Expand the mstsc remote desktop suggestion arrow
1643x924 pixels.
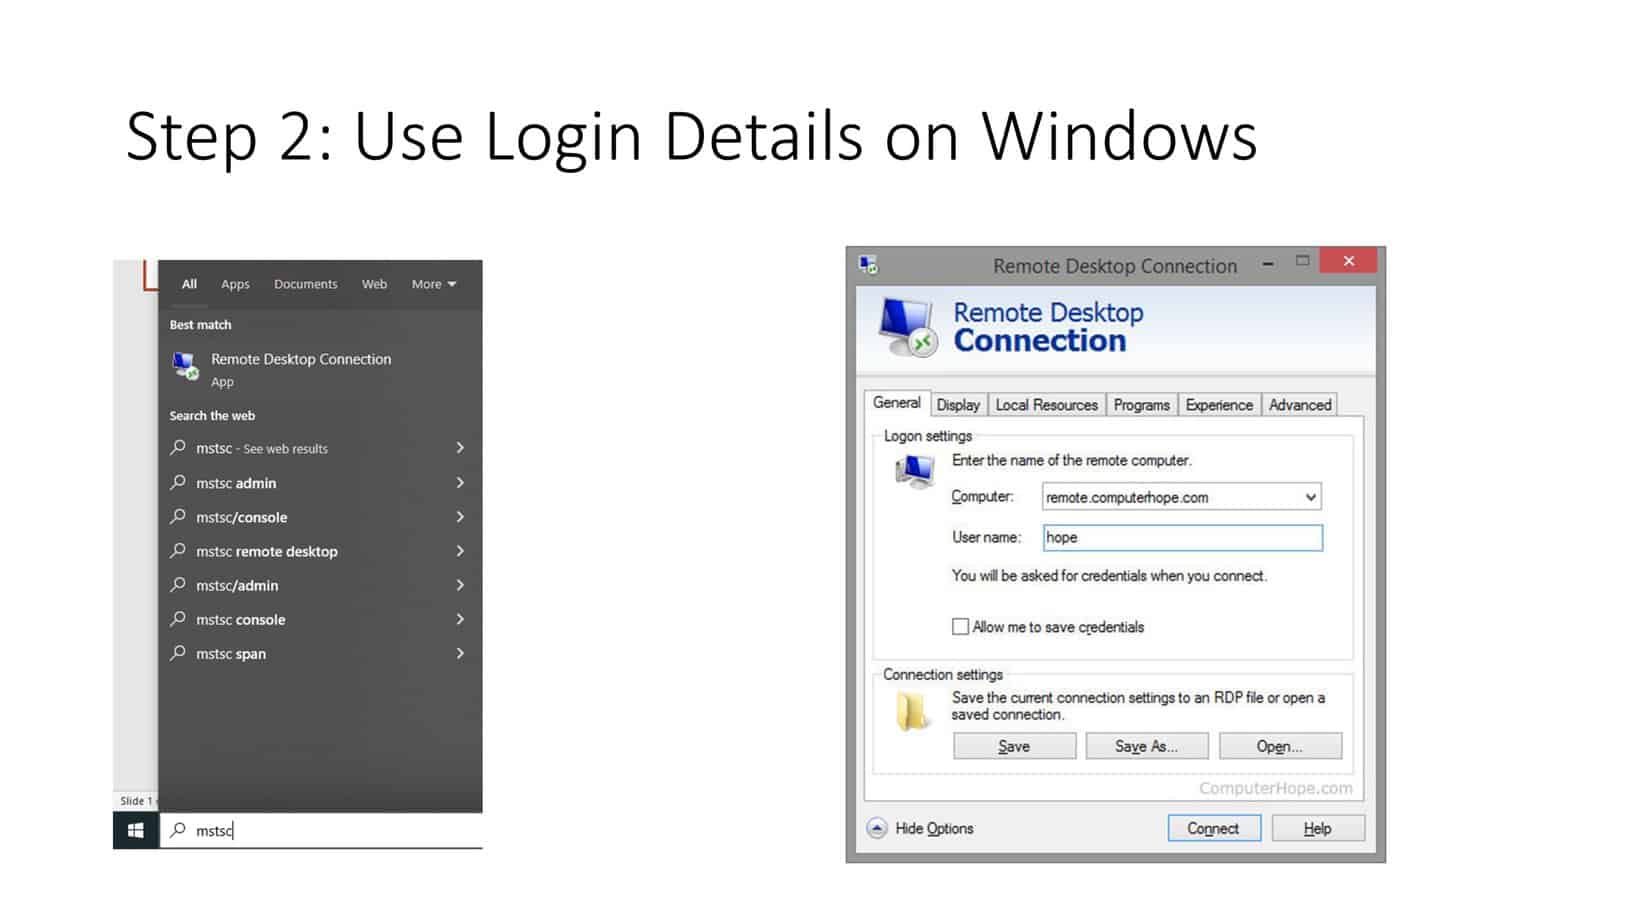(460, 552)
